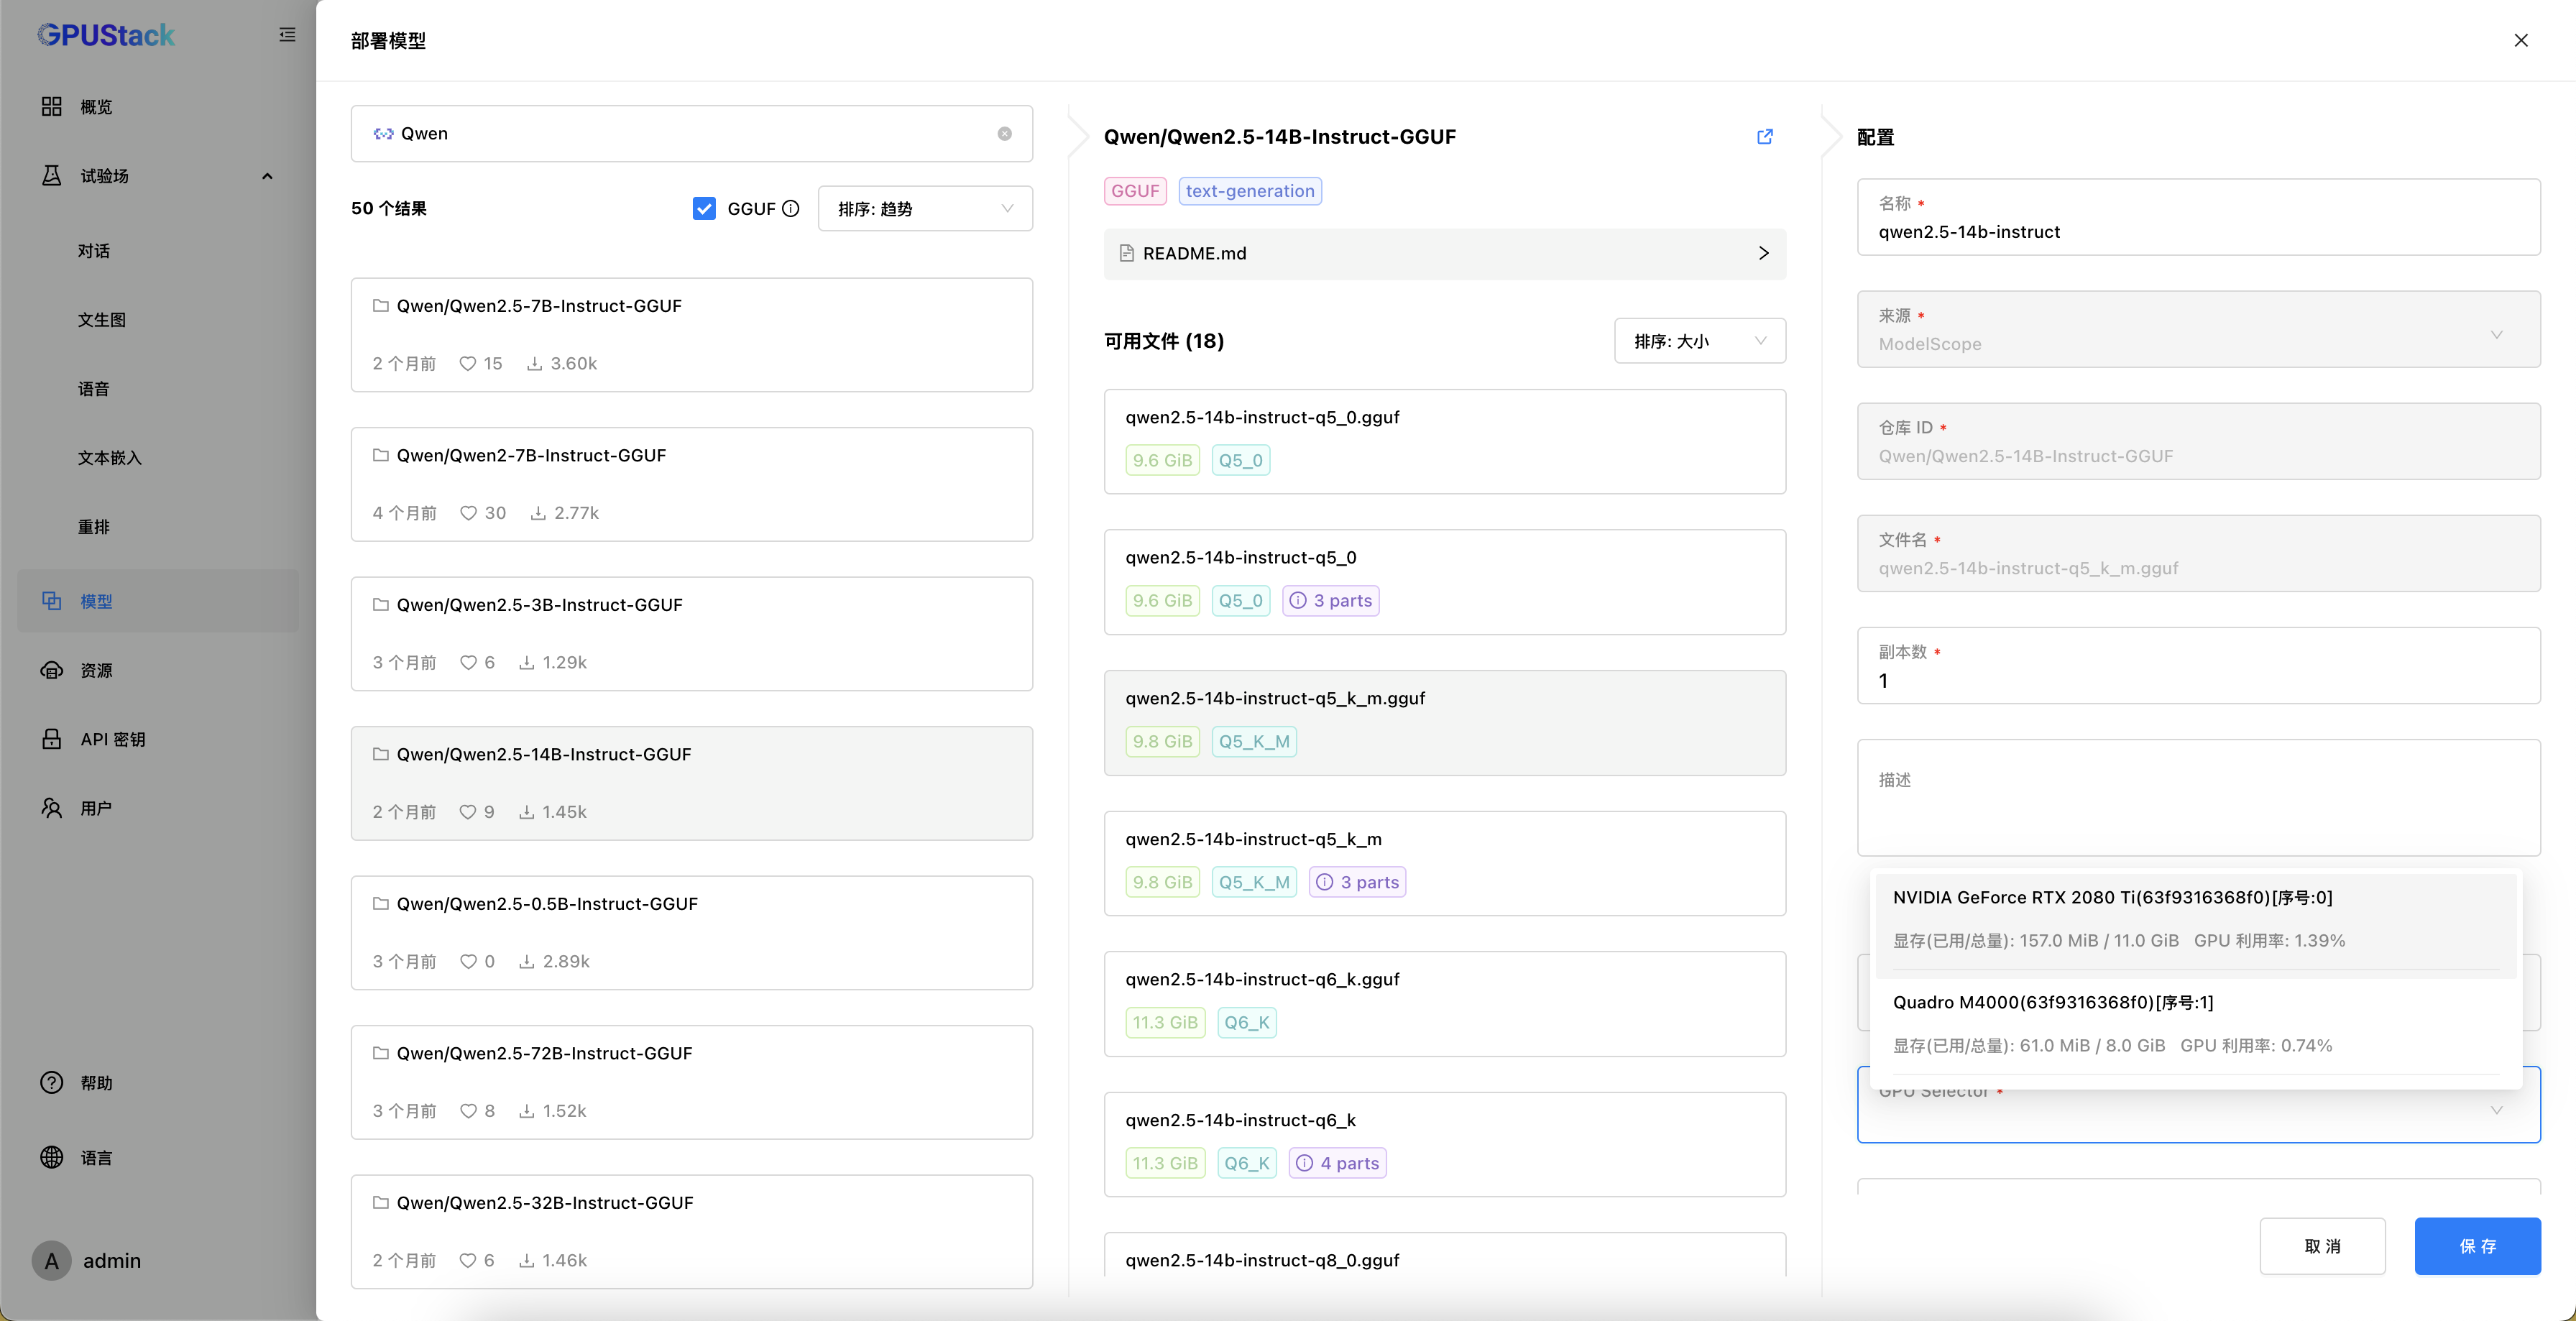Click the 帮助 help icon
Screen dimensions: 2576x1321
[52, 1083]
